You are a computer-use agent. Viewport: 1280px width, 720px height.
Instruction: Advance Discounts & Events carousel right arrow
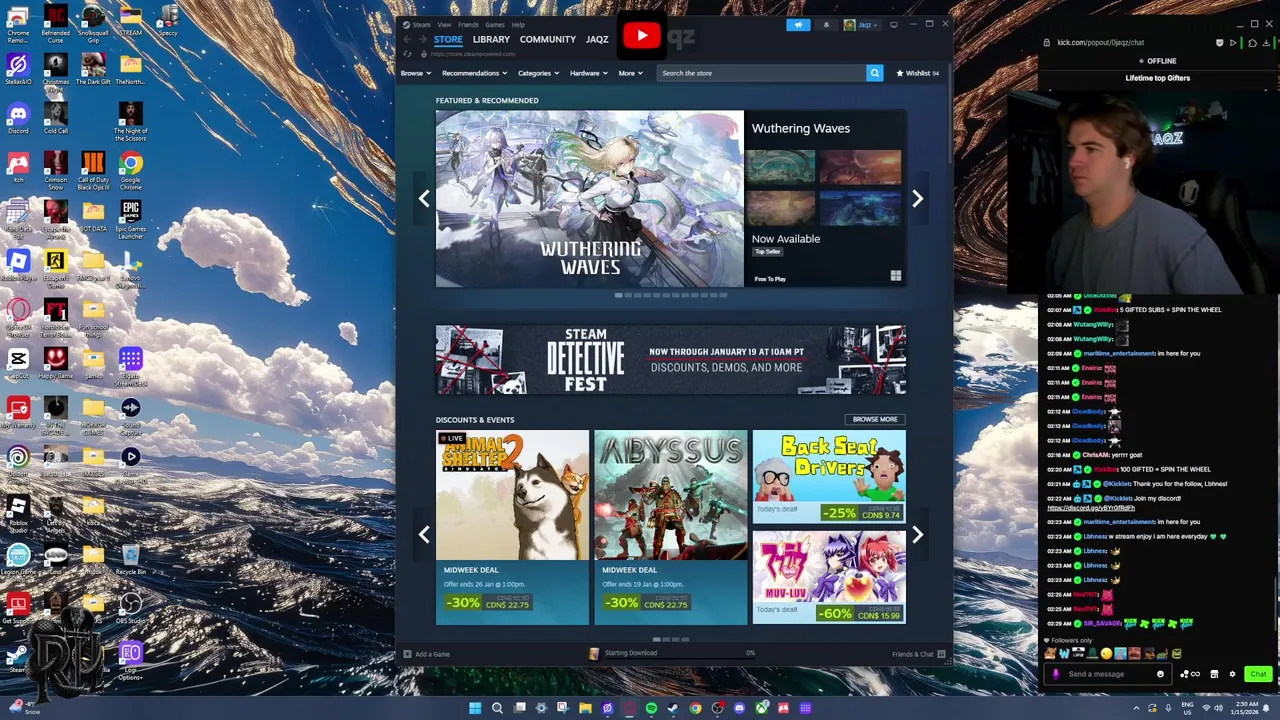pos(917,534)
